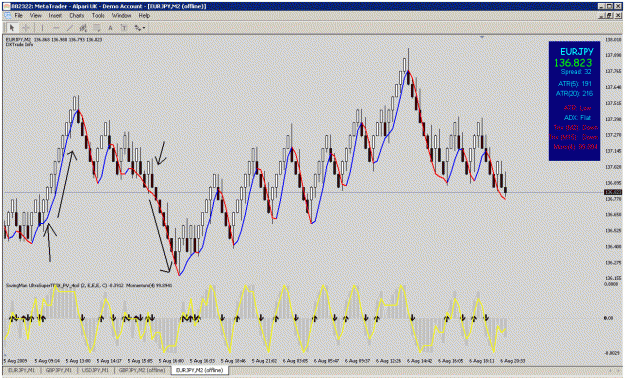Select the Fibonacci retracement tool
625x378 pixels.
(x=96, y=28)
